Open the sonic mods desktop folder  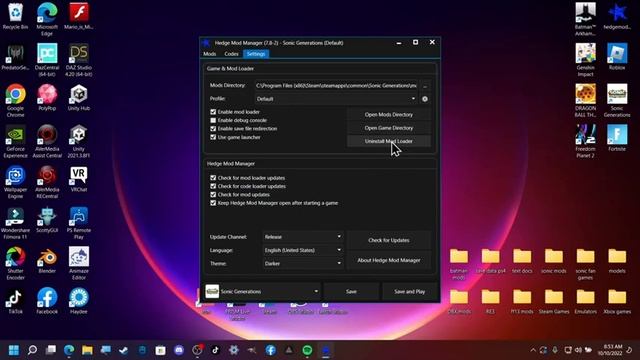click(553, 261)
